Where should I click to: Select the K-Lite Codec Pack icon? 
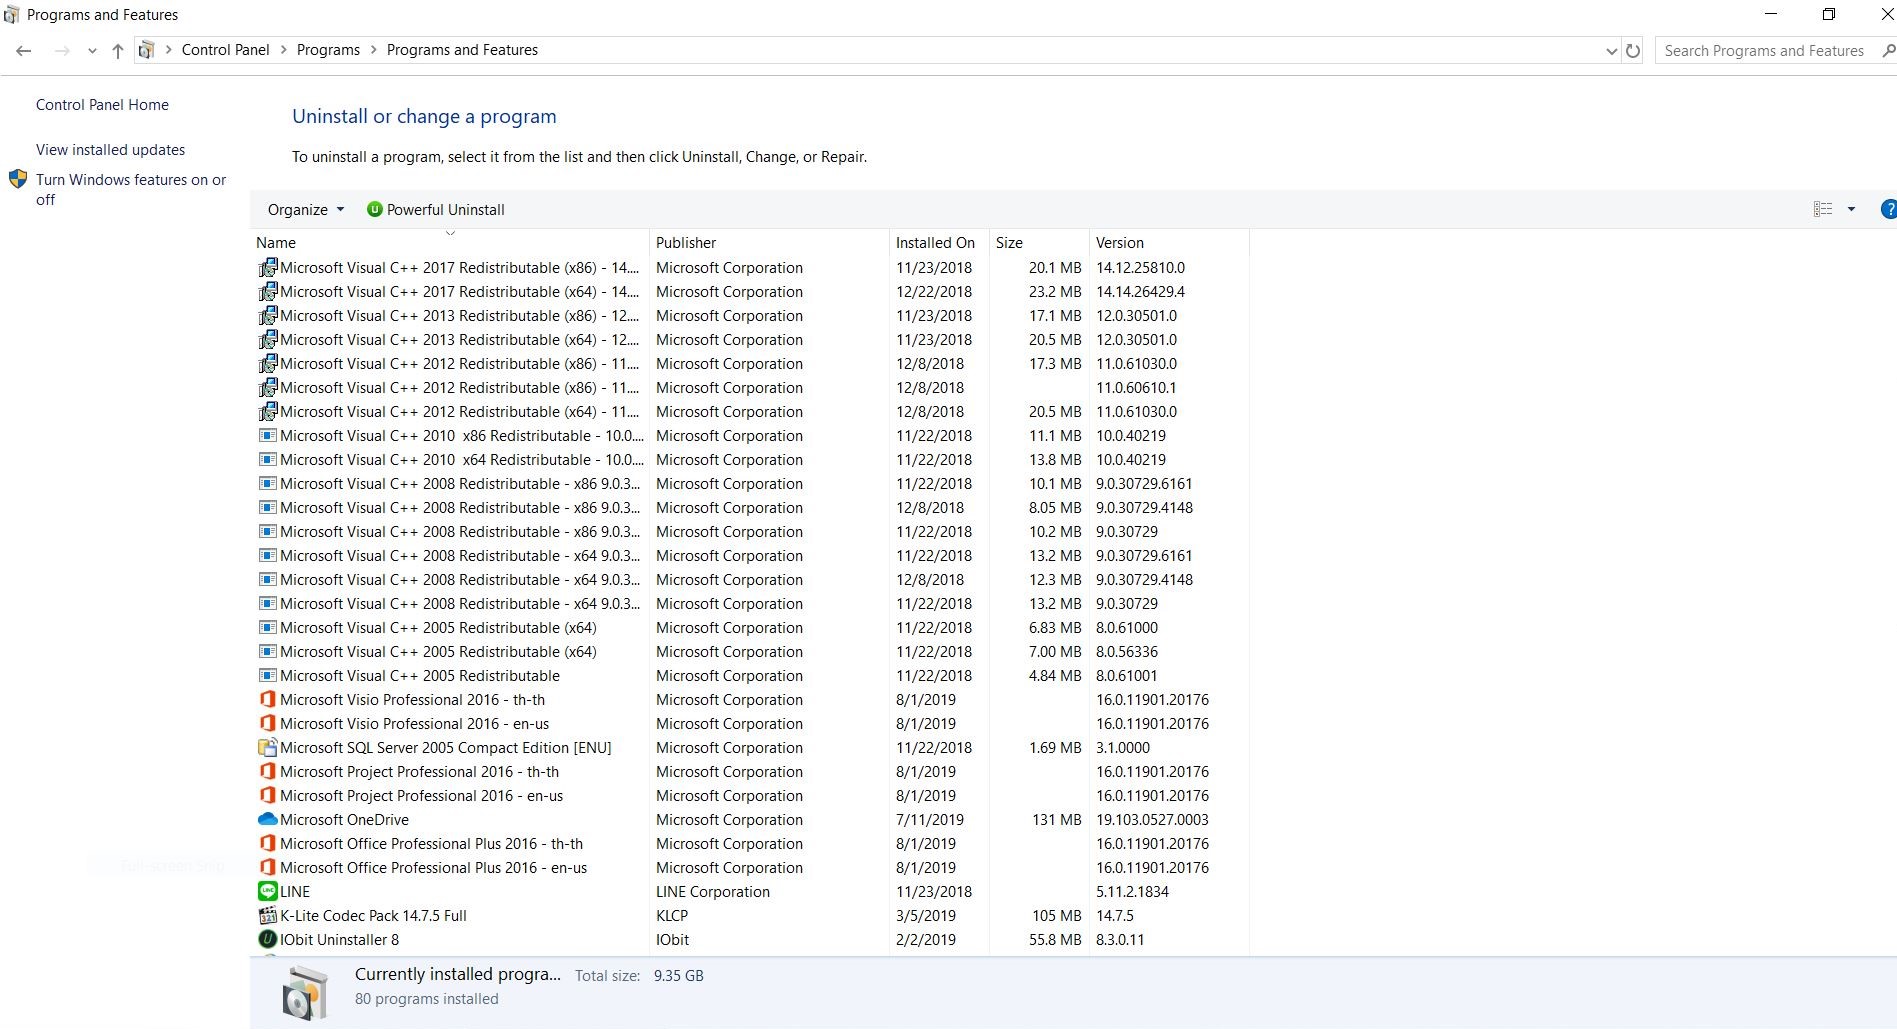(x=268, y=915)
